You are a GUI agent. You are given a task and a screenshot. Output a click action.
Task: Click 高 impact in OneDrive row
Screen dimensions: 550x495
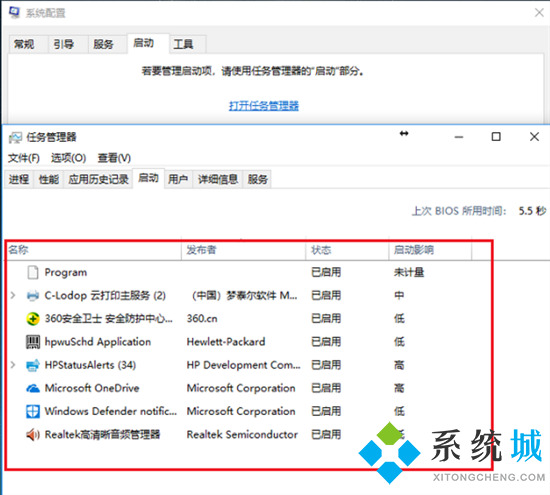point(399,388)
